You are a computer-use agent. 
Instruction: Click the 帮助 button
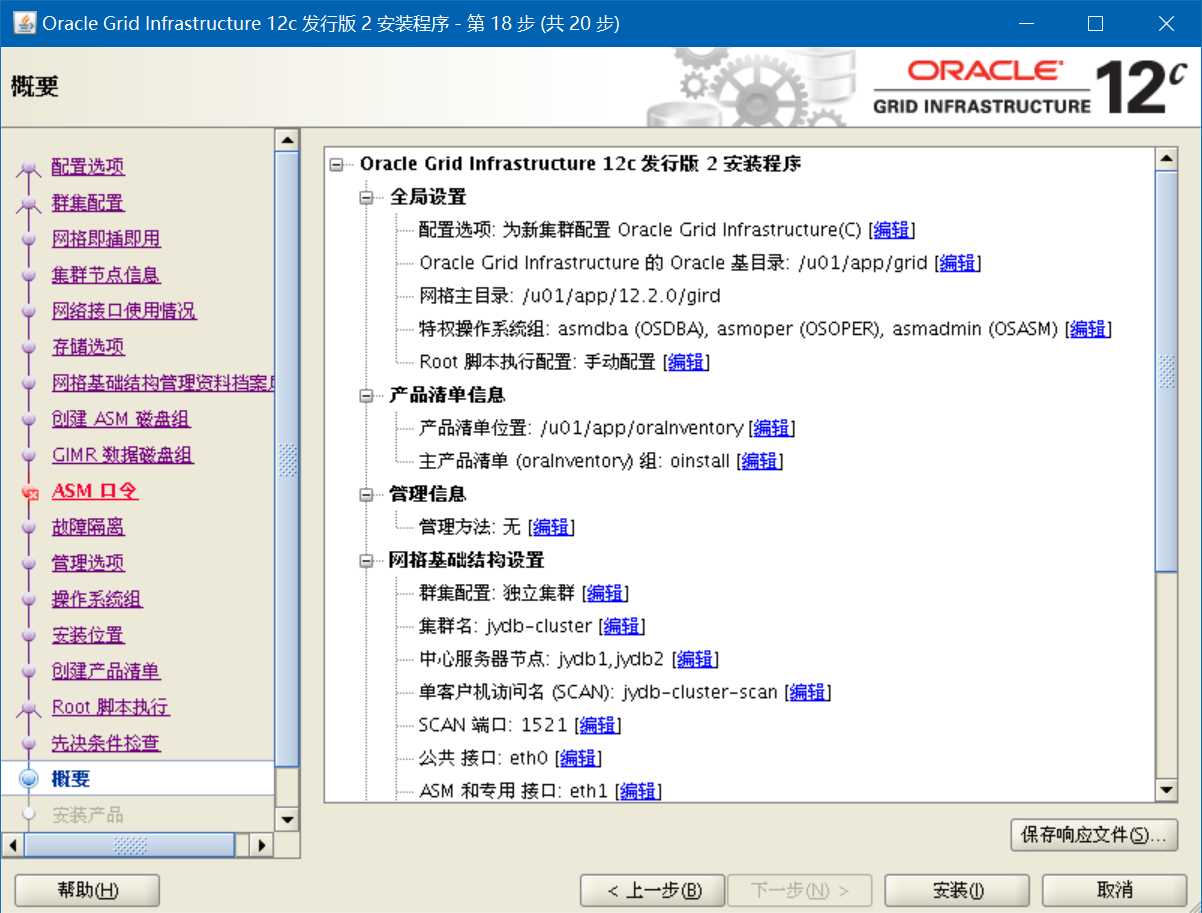87,890
